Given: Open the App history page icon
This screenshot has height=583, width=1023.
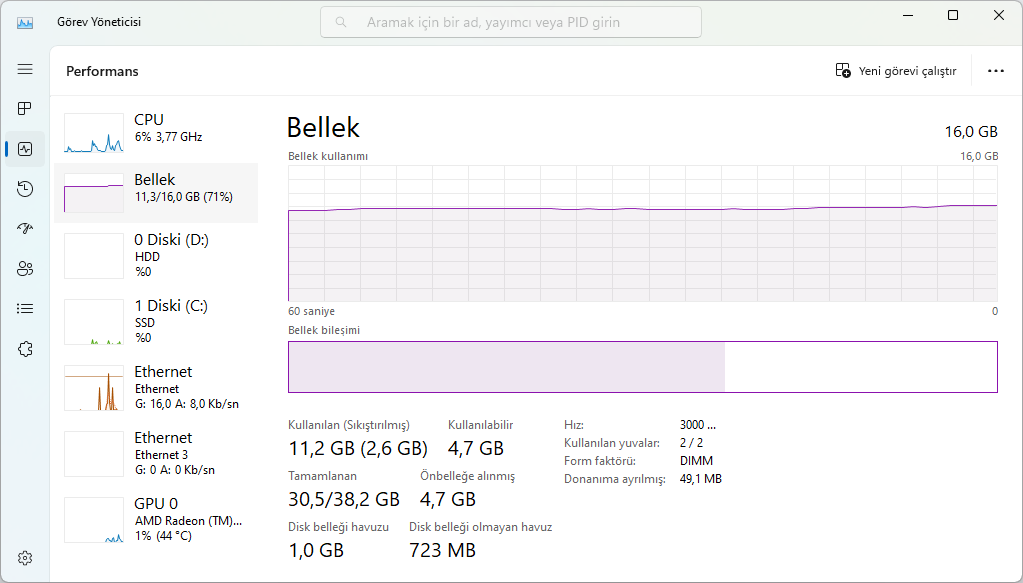Looking at the screenshot, I should point(25,189).
